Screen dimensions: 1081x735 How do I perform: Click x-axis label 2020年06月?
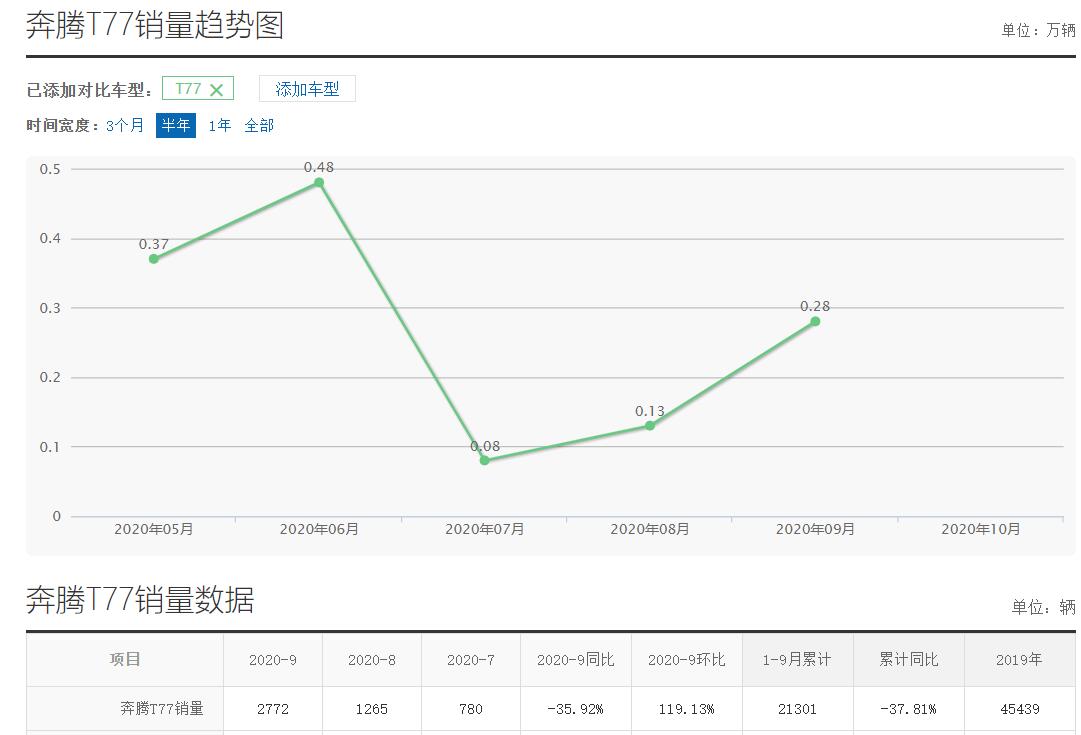[x=319, y=530]
